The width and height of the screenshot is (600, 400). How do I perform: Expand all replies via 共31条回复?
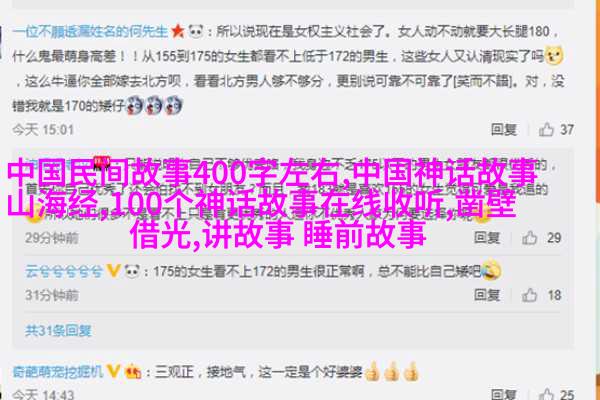click(59, 330)
